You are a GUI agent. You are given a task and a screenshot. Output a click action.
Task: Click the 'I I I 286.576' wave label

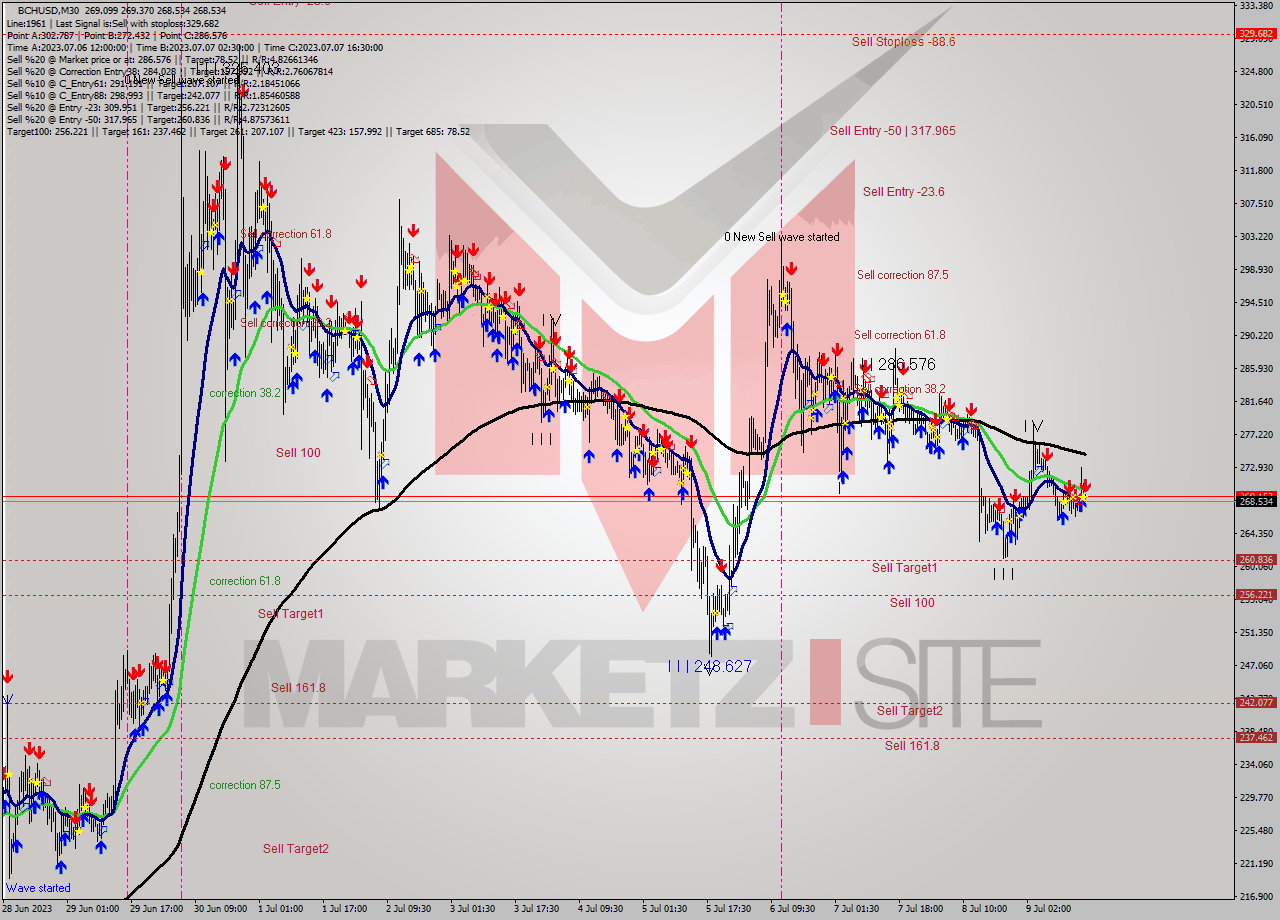click(897, 365)
